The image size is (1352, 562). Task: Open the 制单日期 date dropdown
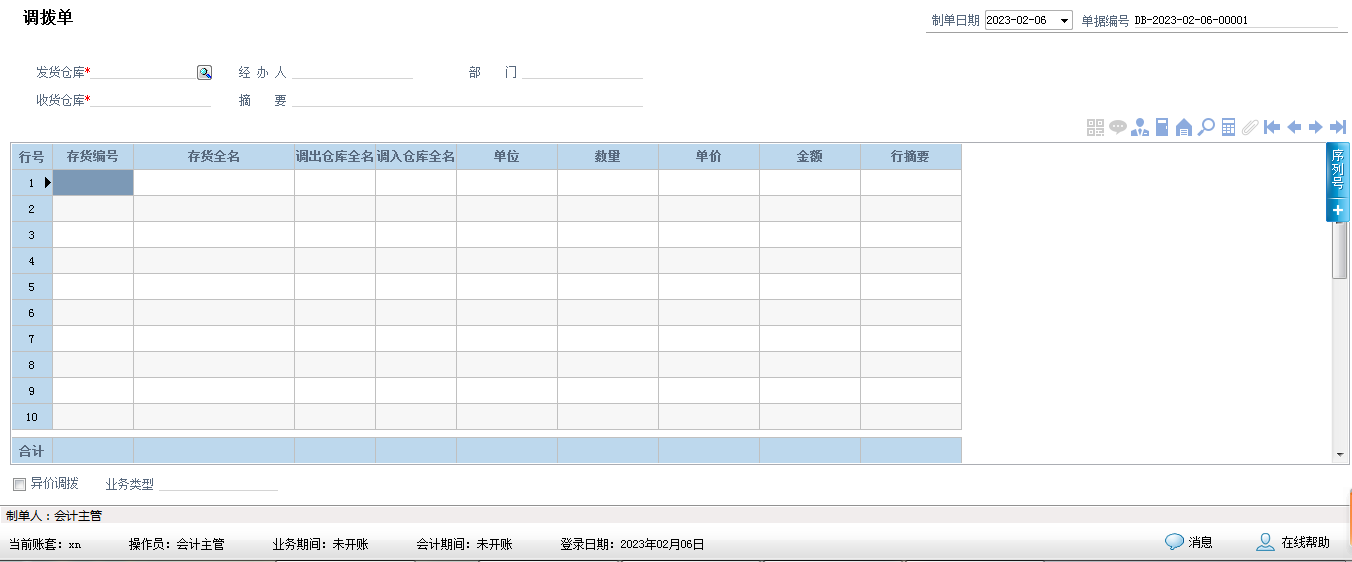(1064, 20)
